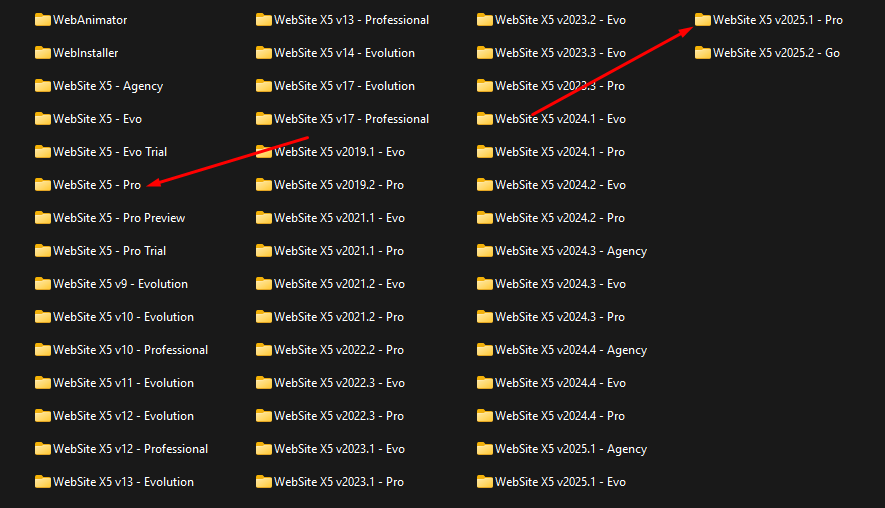Select the WebSite X5 v2025.2 - Go folder icon

[703, 53]
